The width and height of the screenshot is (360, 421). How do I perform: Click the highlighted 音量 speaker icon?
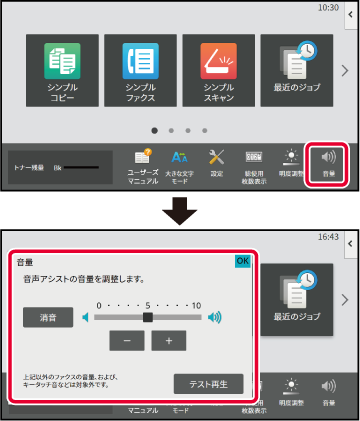pyautogui.click(x=328, y=164)
